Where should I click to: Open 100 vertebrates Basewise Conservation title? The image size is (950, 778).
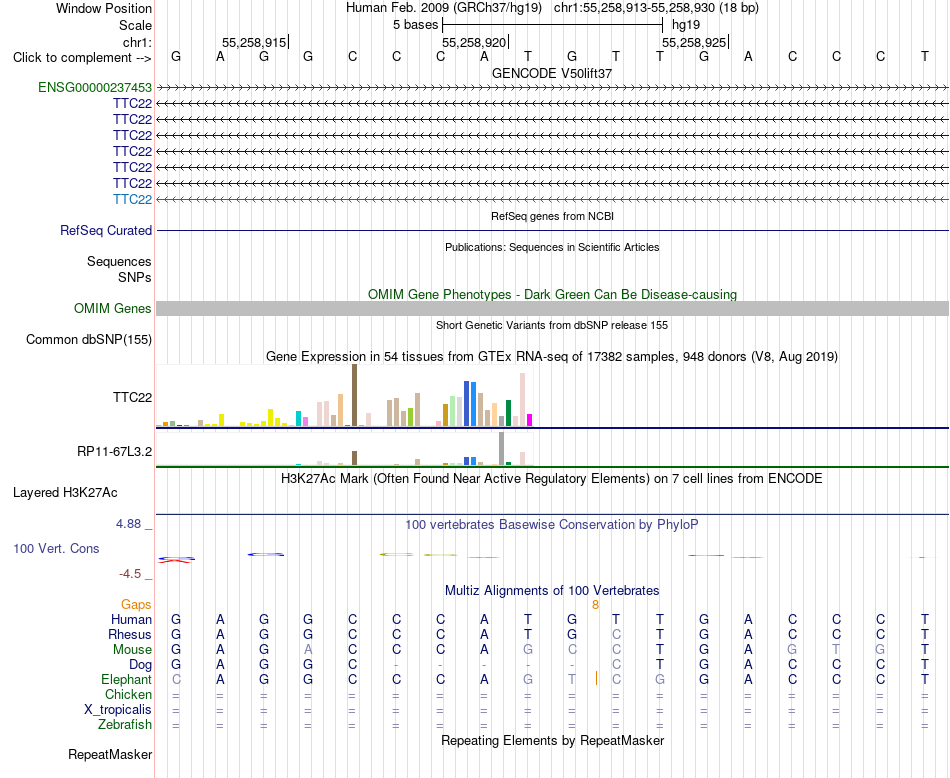tap(552, 525)
